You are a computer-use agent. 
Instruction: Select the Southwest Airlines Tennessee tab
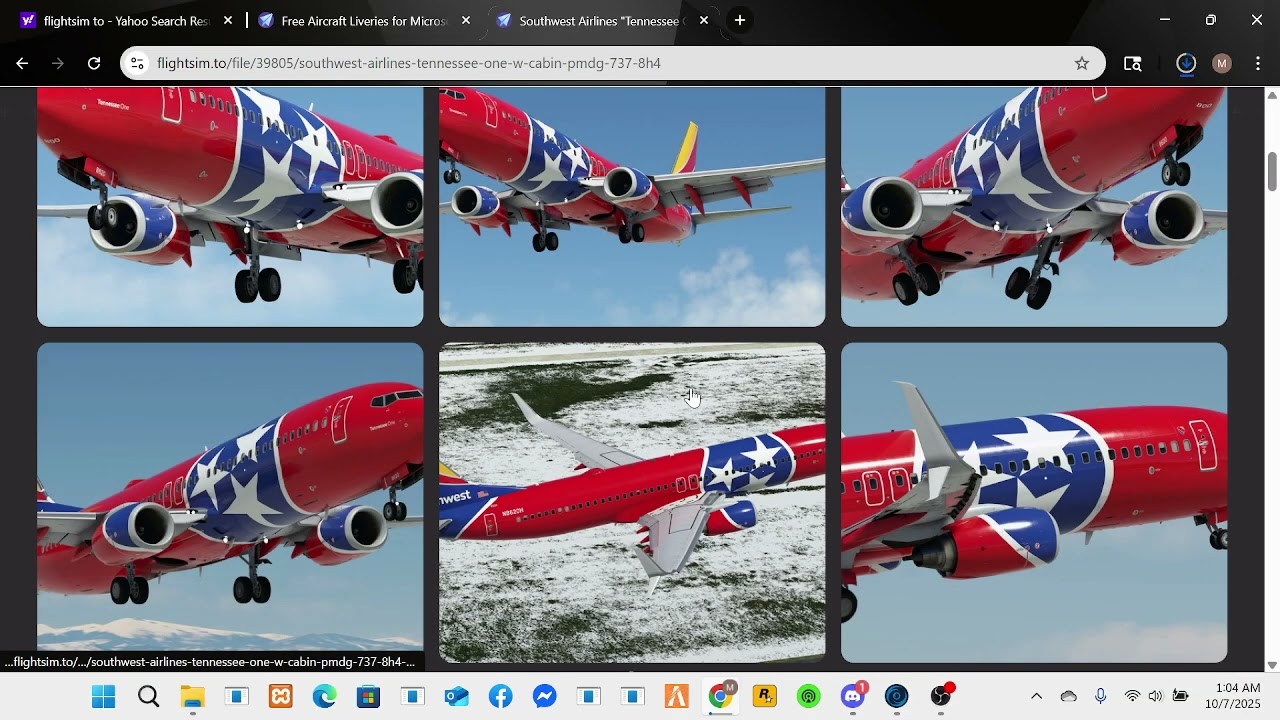602,20
